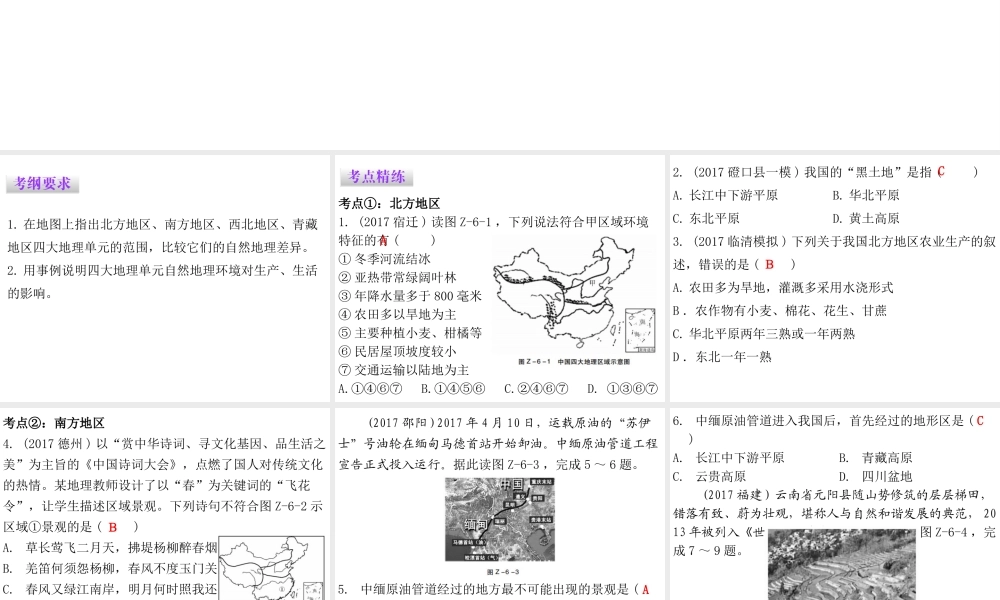This screenshot has height=600, width=1000.
Task: Click the 考点精练 heading badge
Action: (x=377, y=177)
